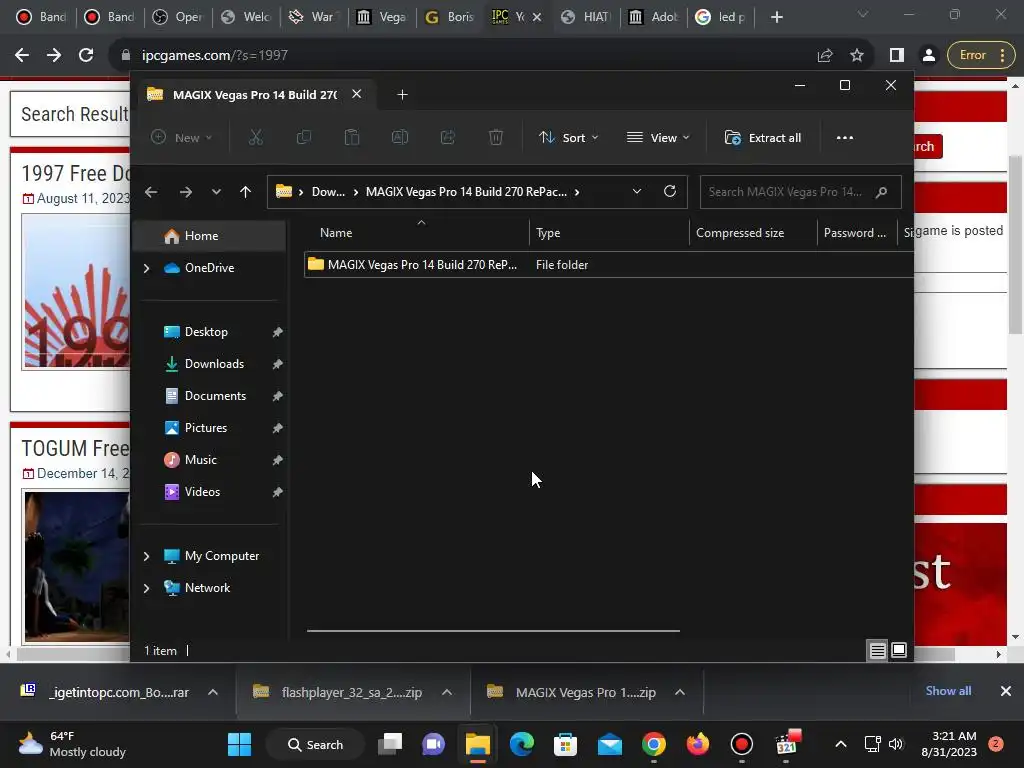Viewport: 1024px width, 768px height.
Task: Select MAGIX Vegas Pro 14 Build Explorer tab
Action: point(253,95)
